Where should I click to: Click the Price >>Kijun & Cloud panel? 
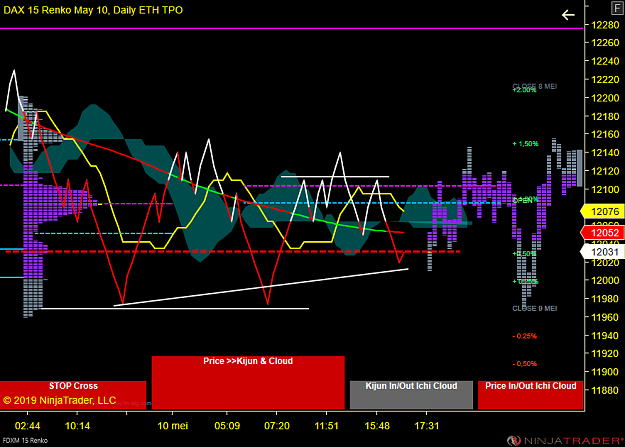point(248,382)
